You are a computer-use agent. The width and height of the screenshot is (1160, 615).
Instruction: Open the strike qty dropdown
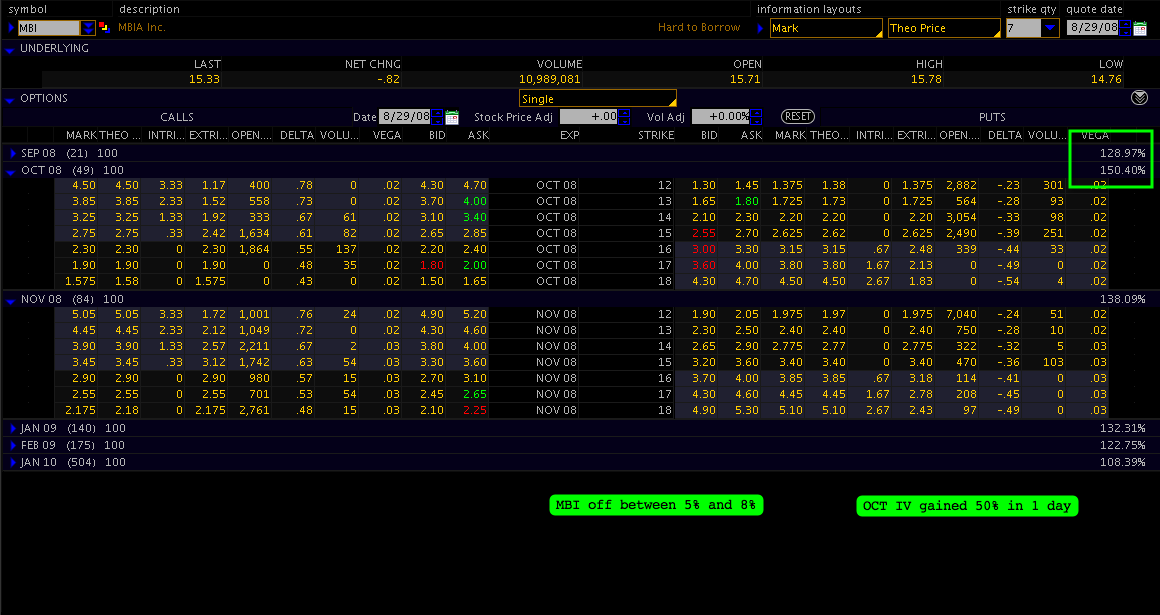coord(1048,28)
